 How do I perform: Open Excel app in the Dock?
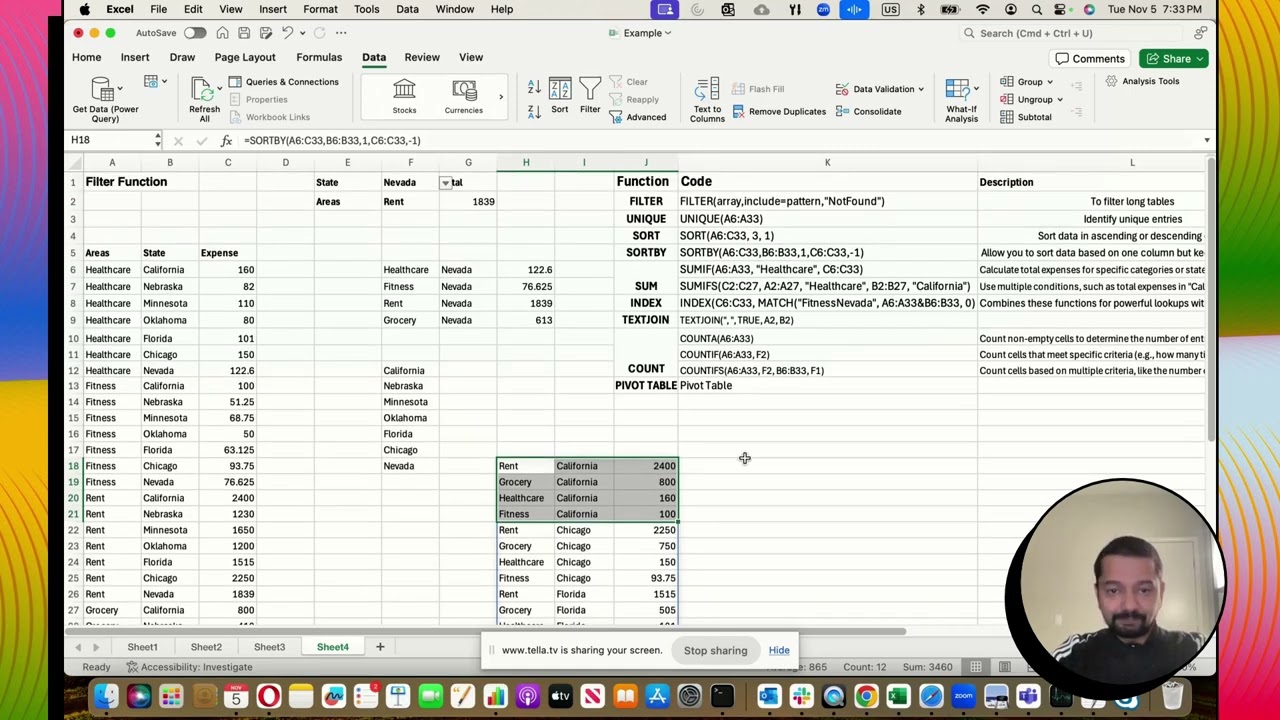click(898, 696)
